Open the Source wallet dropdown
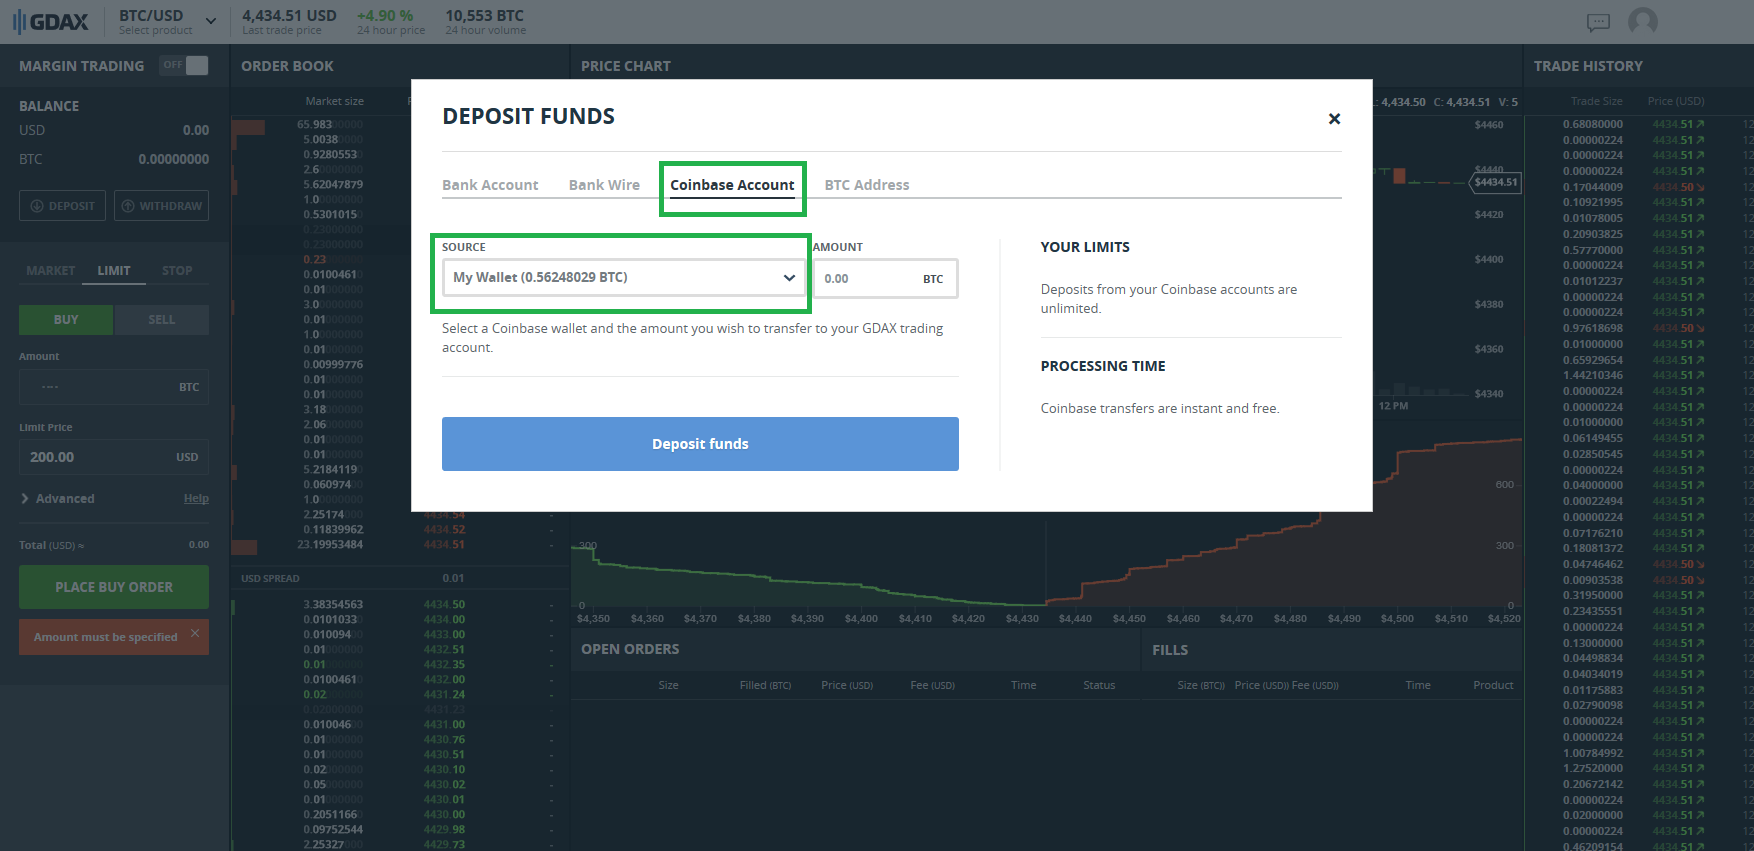 pyautogui.click(x=624, y=277)
